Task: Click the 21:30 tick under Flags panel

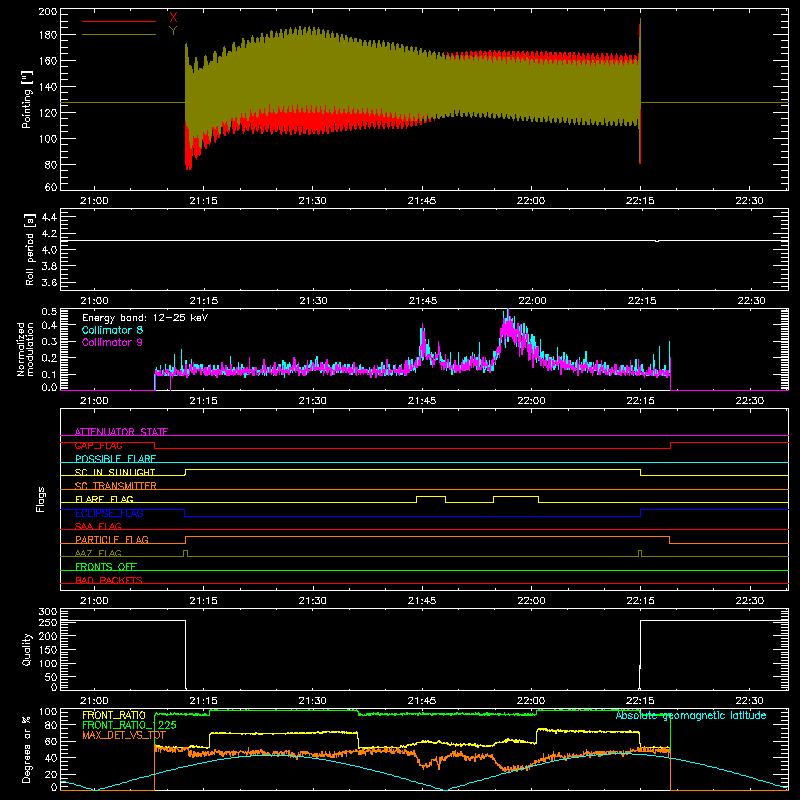Action: [x=313, y=601]
